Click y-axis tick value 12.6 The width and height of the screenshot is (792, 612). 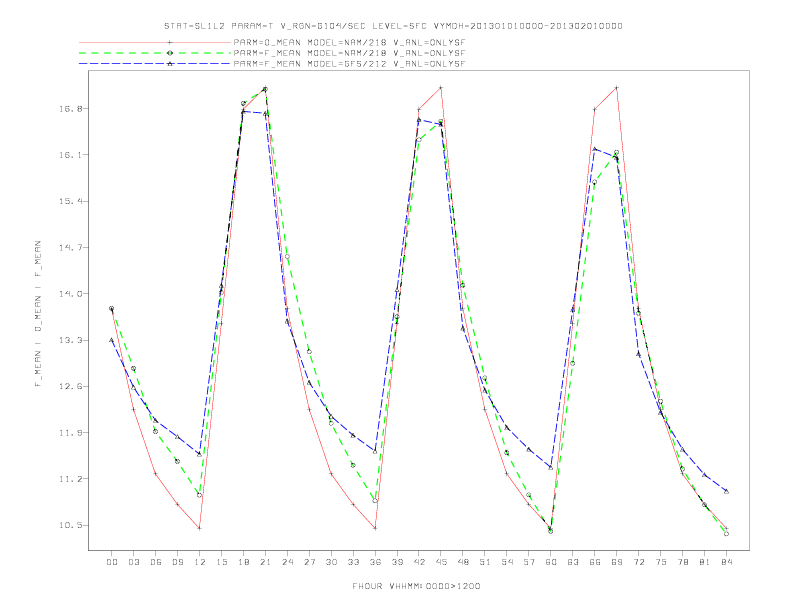(x=70, y=386)
